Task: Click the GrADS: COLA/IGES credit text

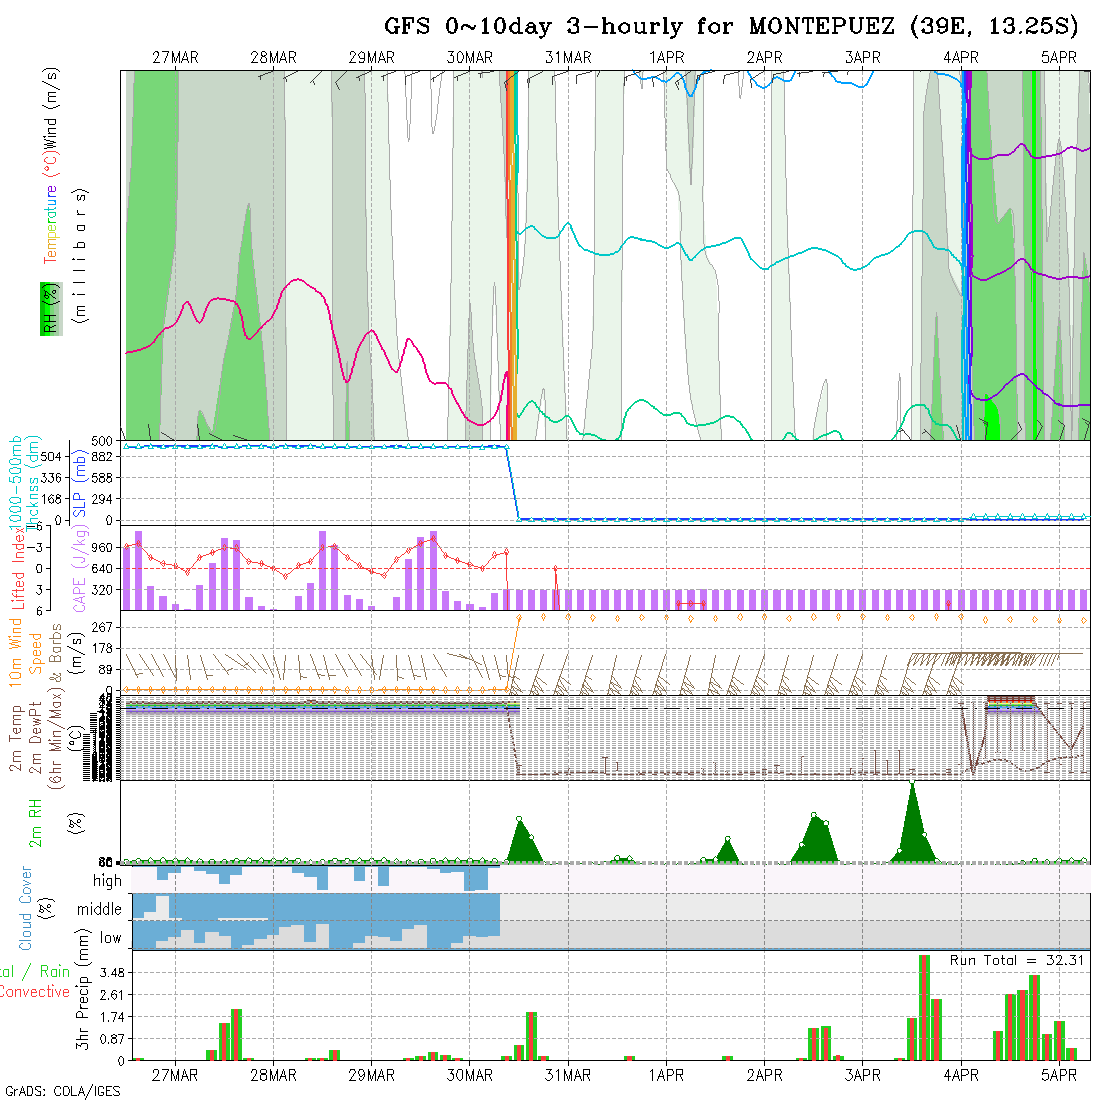Action: click(62, 1091)
